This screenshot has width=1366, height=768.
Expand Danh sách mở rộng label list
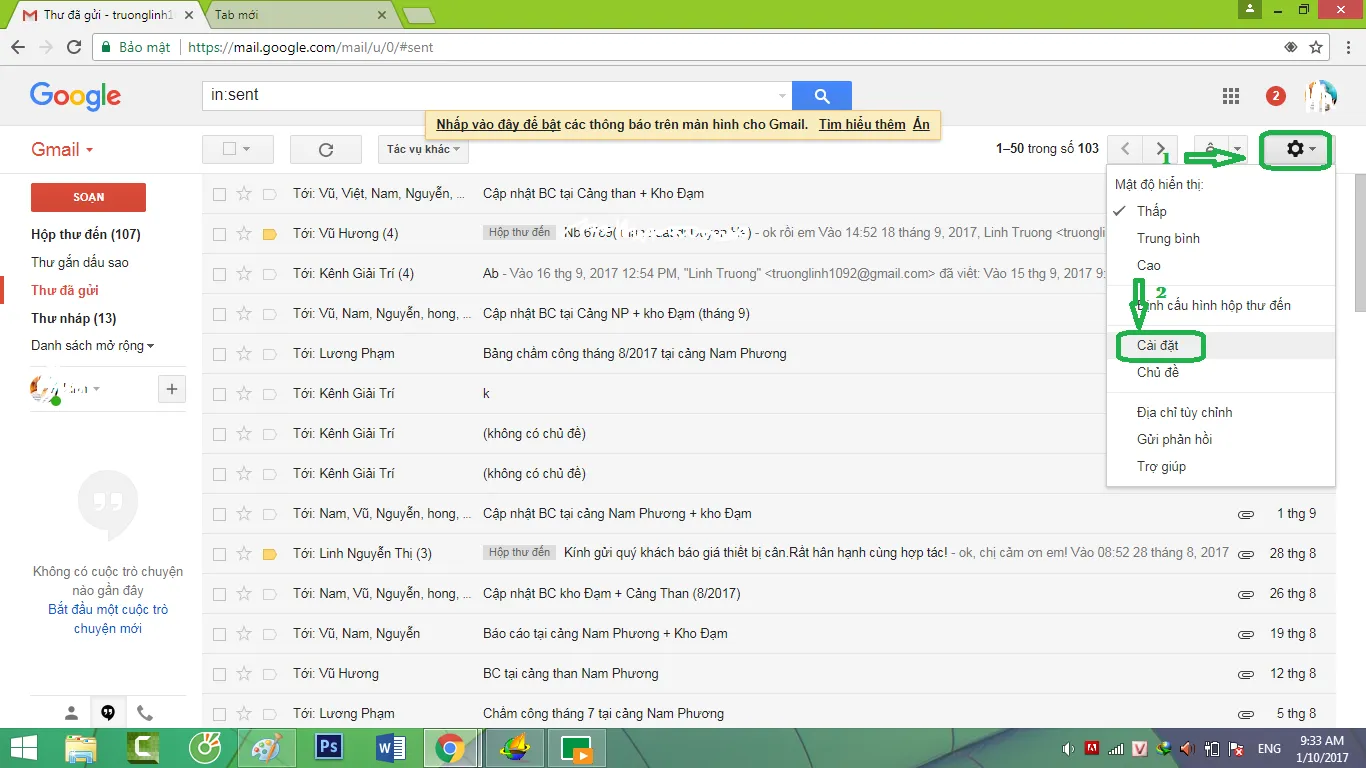(x=92, y=346)
